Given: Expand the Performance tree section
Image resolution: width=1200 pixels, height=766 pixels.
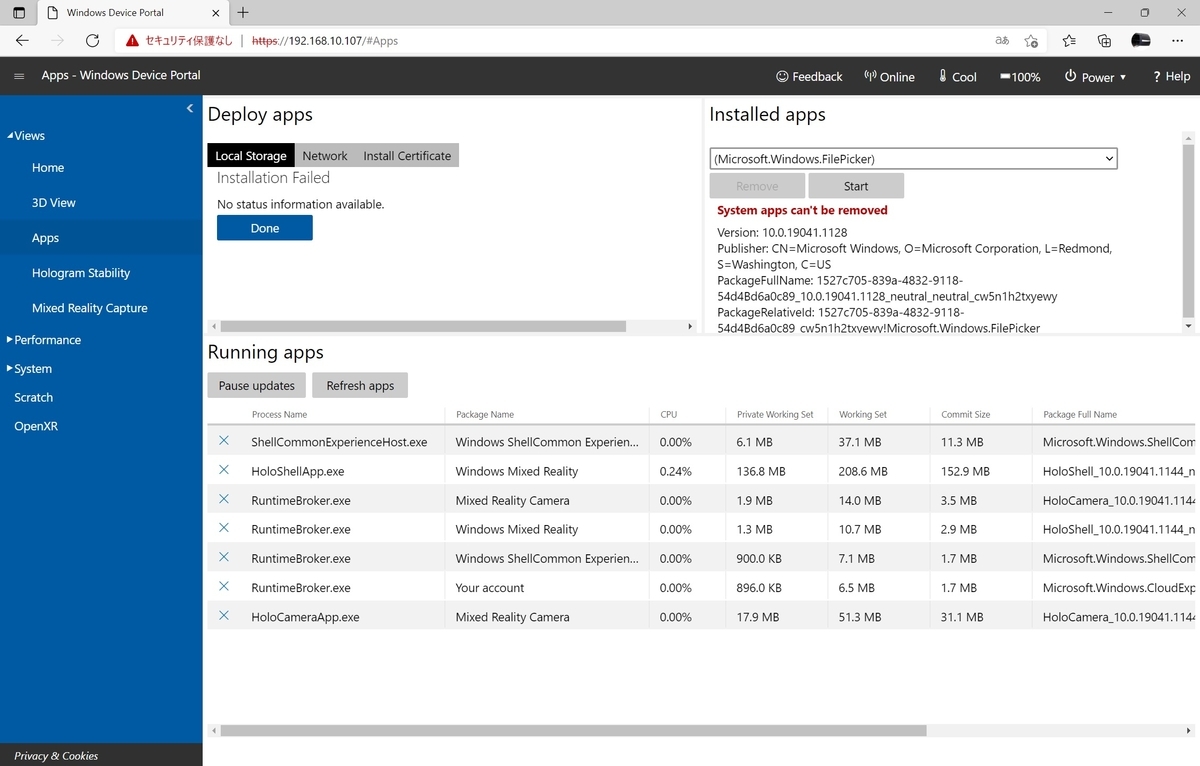Looking at the screenshot, I should [10, 339].
